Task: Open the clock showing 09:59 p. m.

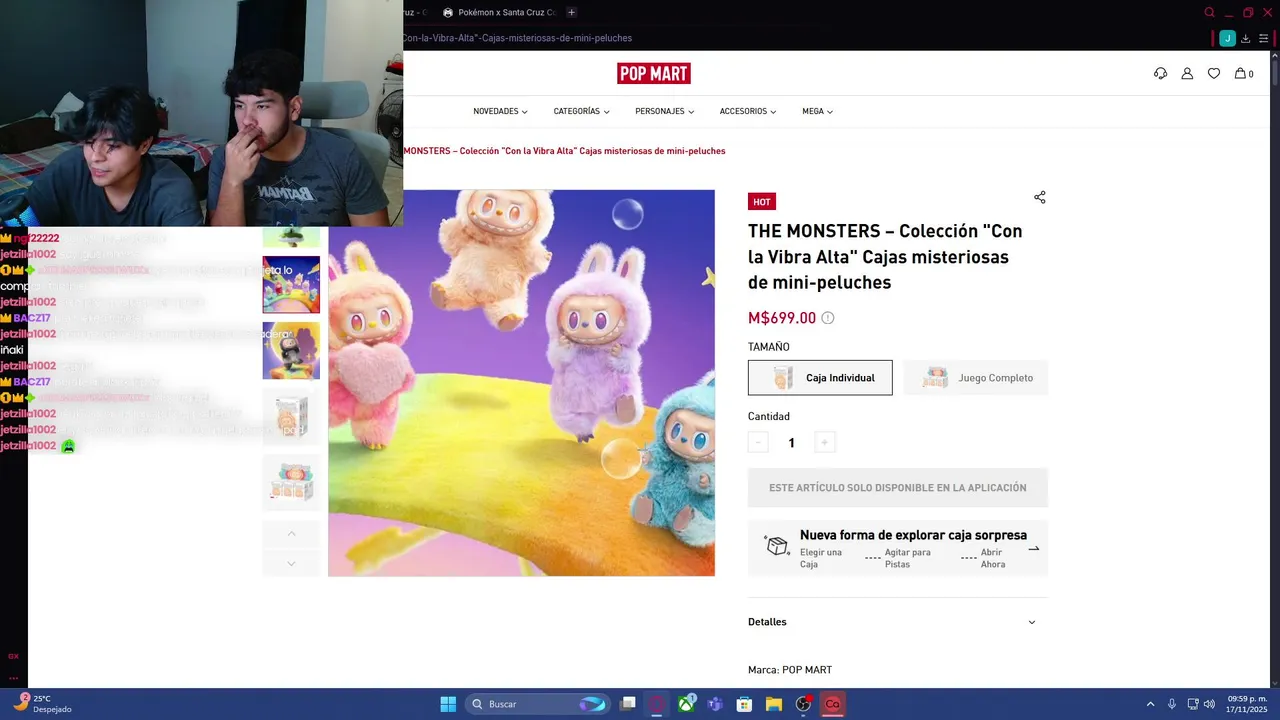Action: (1247, 704)
